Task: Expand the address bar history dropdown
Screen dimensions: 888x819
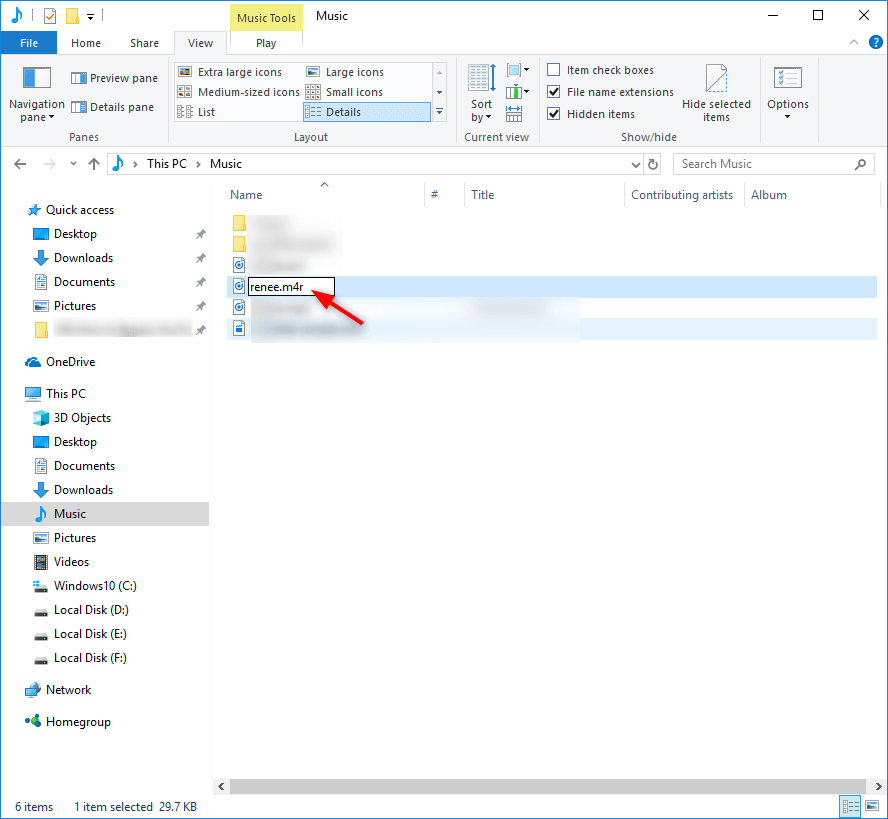Action: 635,164
